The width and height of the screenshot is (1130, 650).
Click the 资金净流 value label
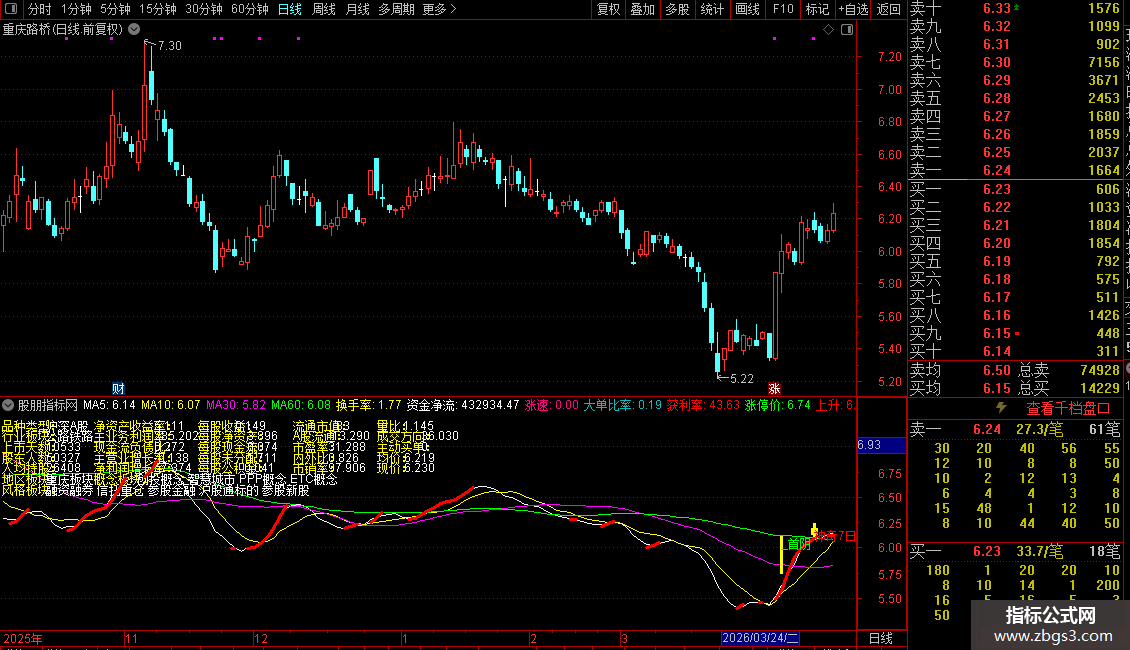tap(463, 405)
